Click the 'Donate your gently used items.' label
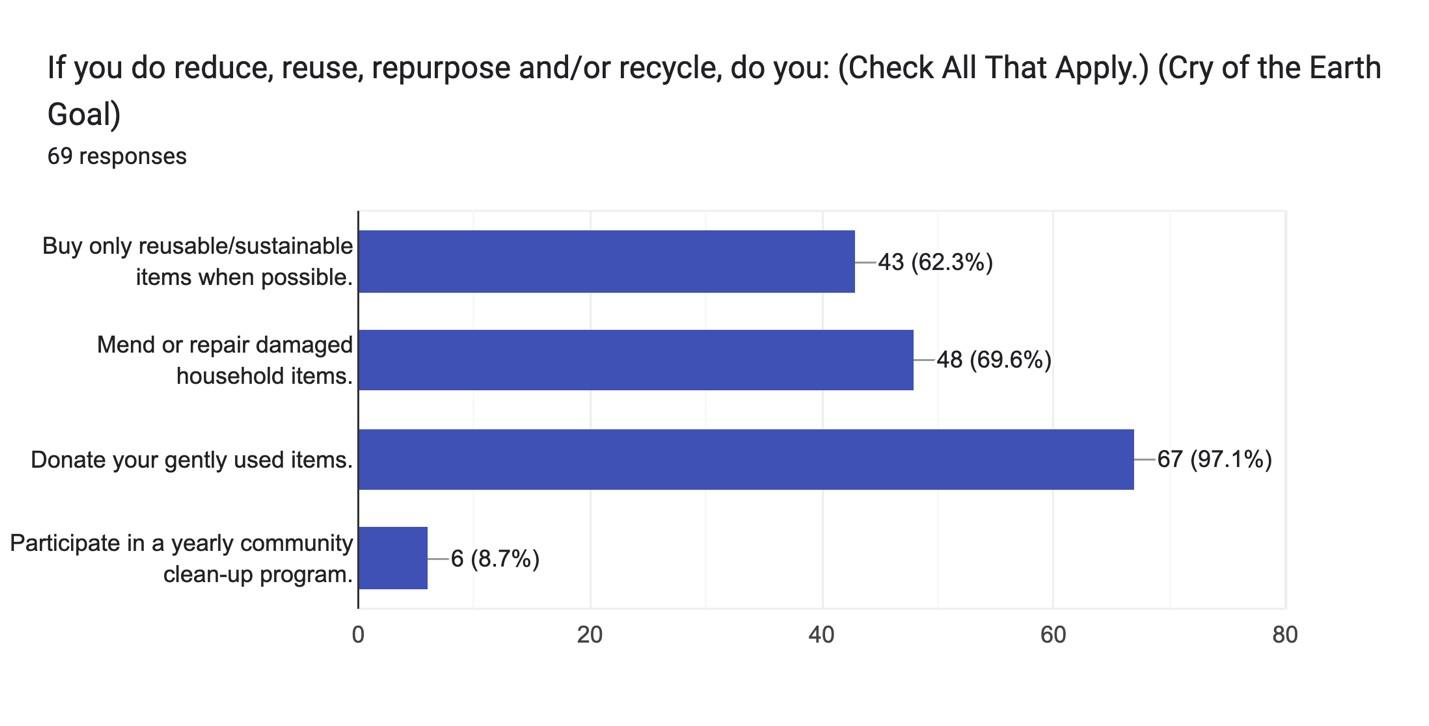 [x=192, y=460]
